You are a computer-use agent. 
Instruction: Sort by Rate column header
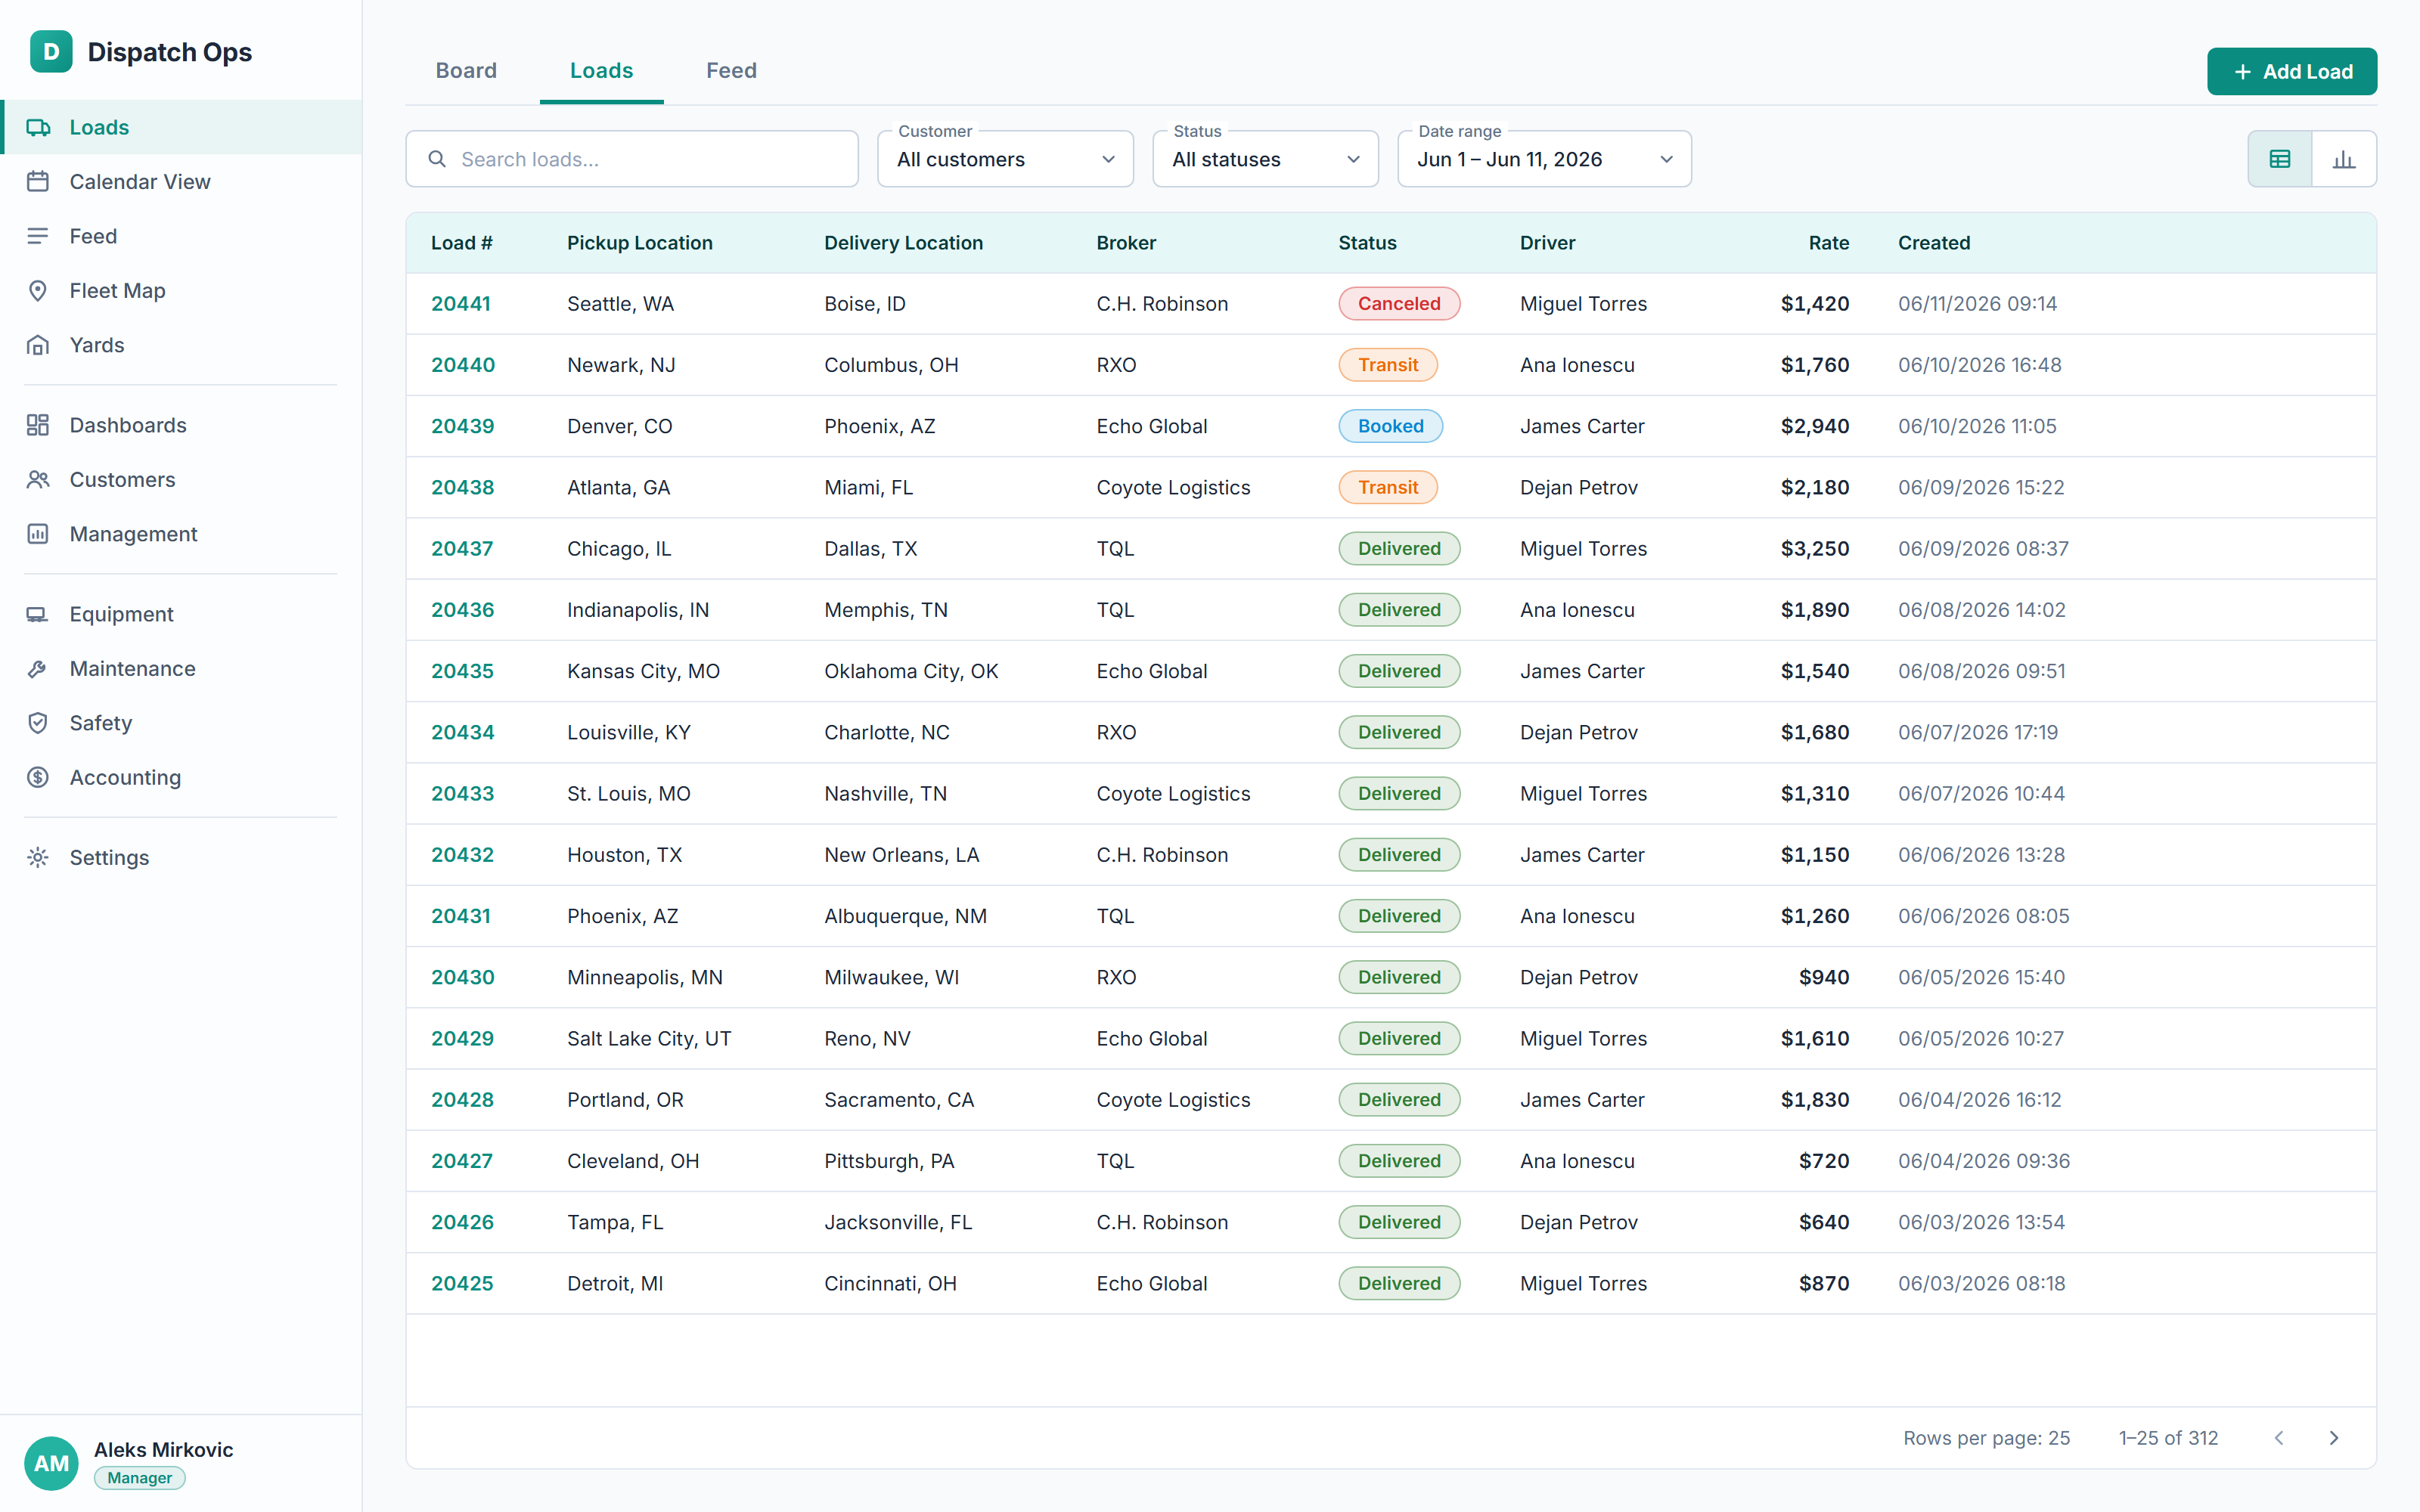pyautogui.click(x=1828, y=243)
